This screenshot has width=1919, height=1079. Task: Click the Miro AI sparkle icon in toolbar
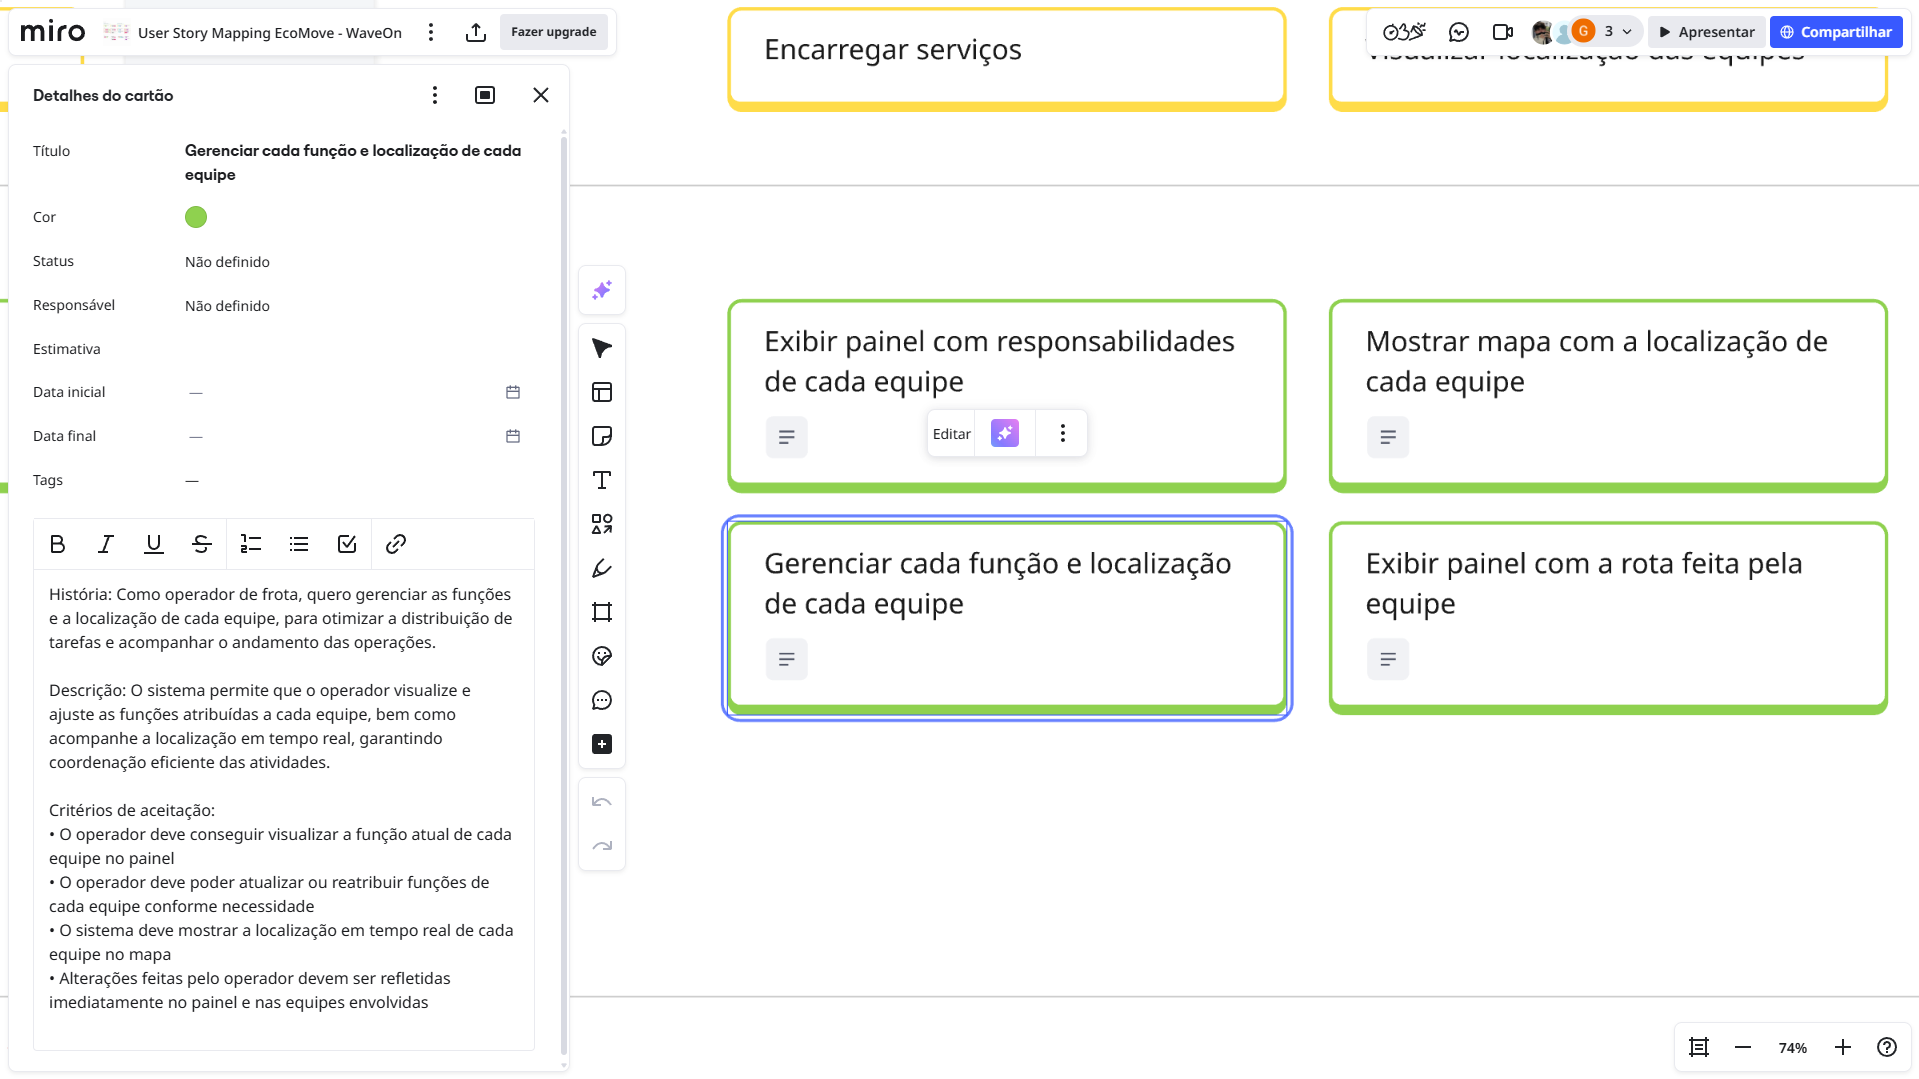pos(601,290)
